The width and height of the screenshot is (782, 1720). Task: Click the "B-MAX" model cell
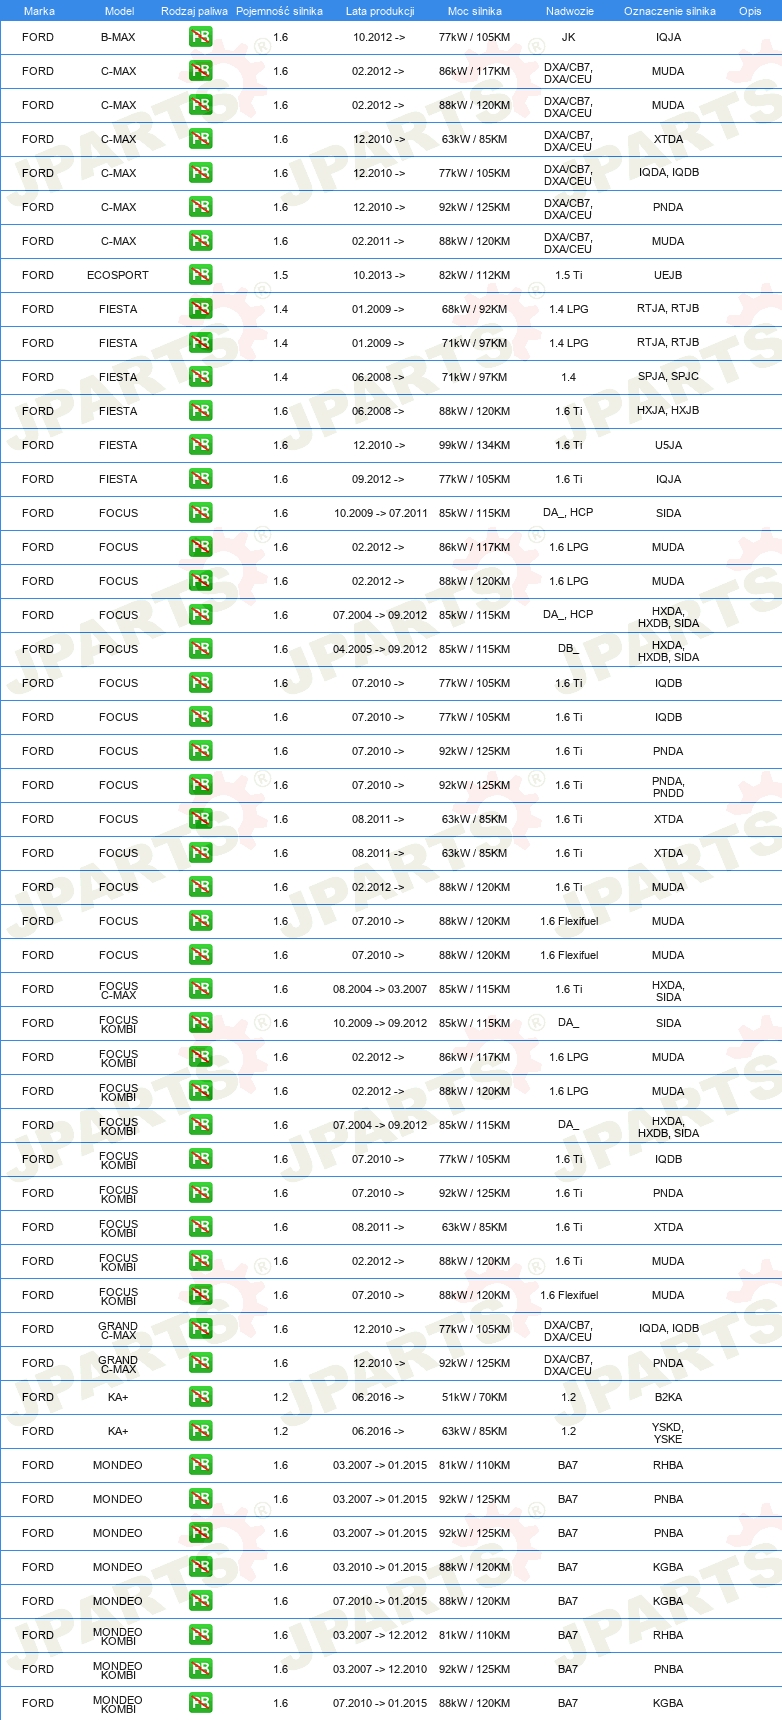(118, 37)
